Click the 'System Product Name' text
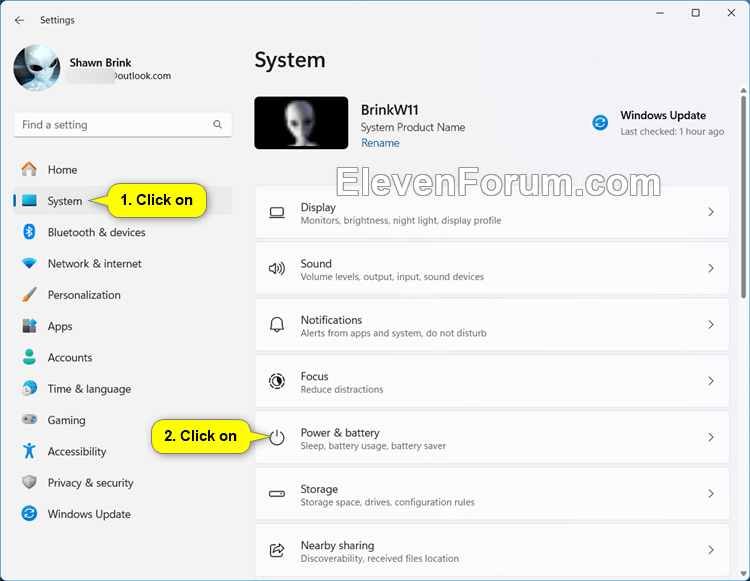Viewport: 750px width, 581px height. tap(412, 127)
